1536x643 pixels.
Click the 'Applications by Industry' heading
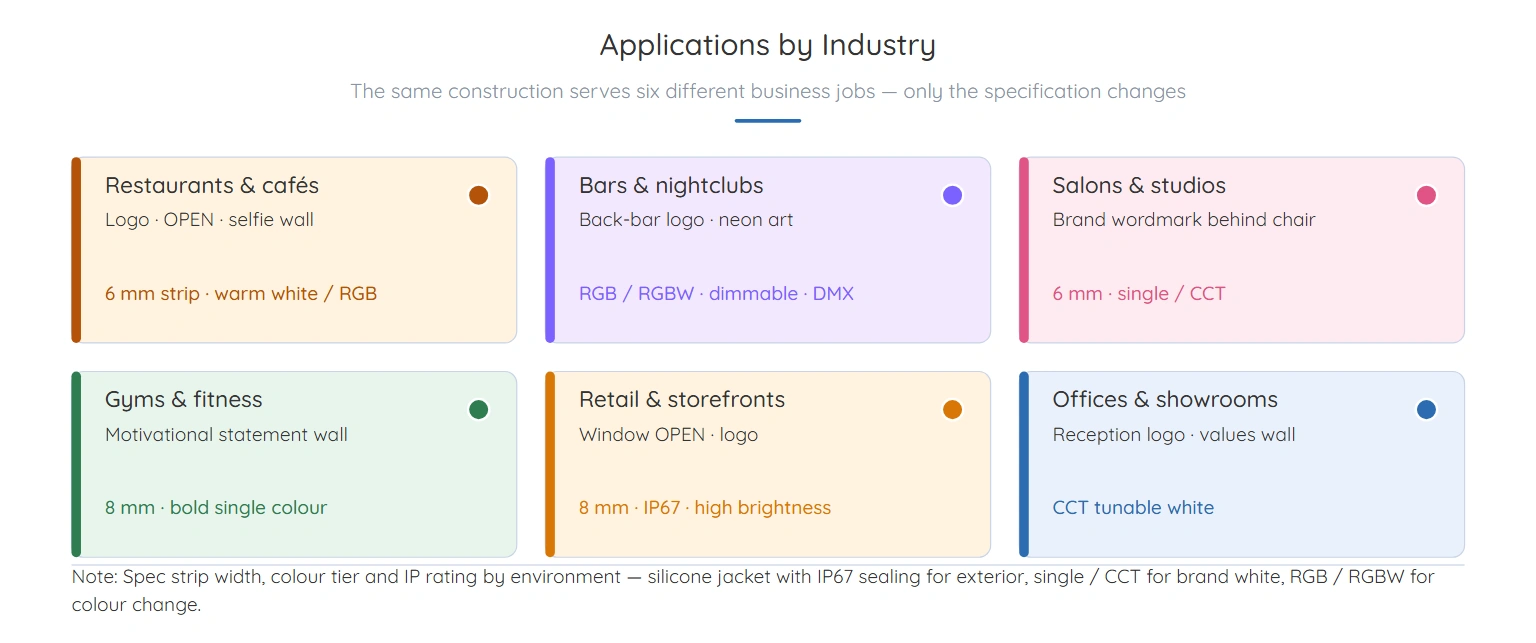coord(768,45)
